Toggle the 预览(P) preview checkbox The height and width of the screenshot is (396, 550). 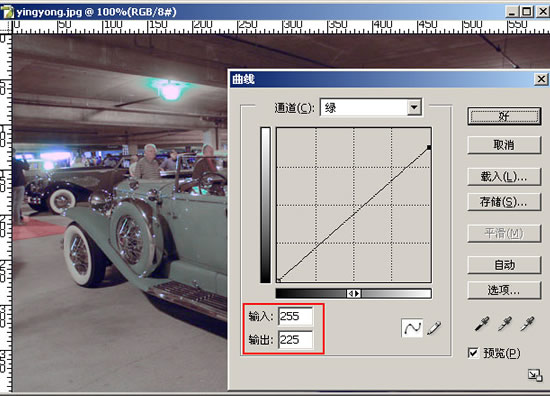[473, 353]
